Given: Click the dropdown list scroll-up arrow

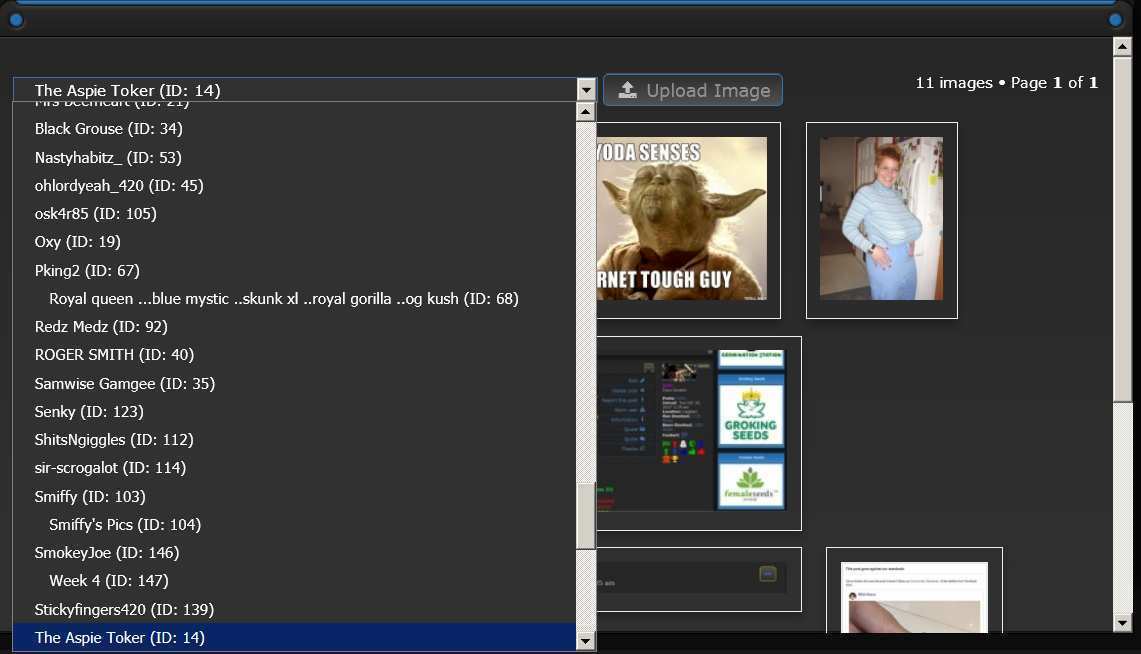Looking at the screenshot, I should click(x=586, y=112).
